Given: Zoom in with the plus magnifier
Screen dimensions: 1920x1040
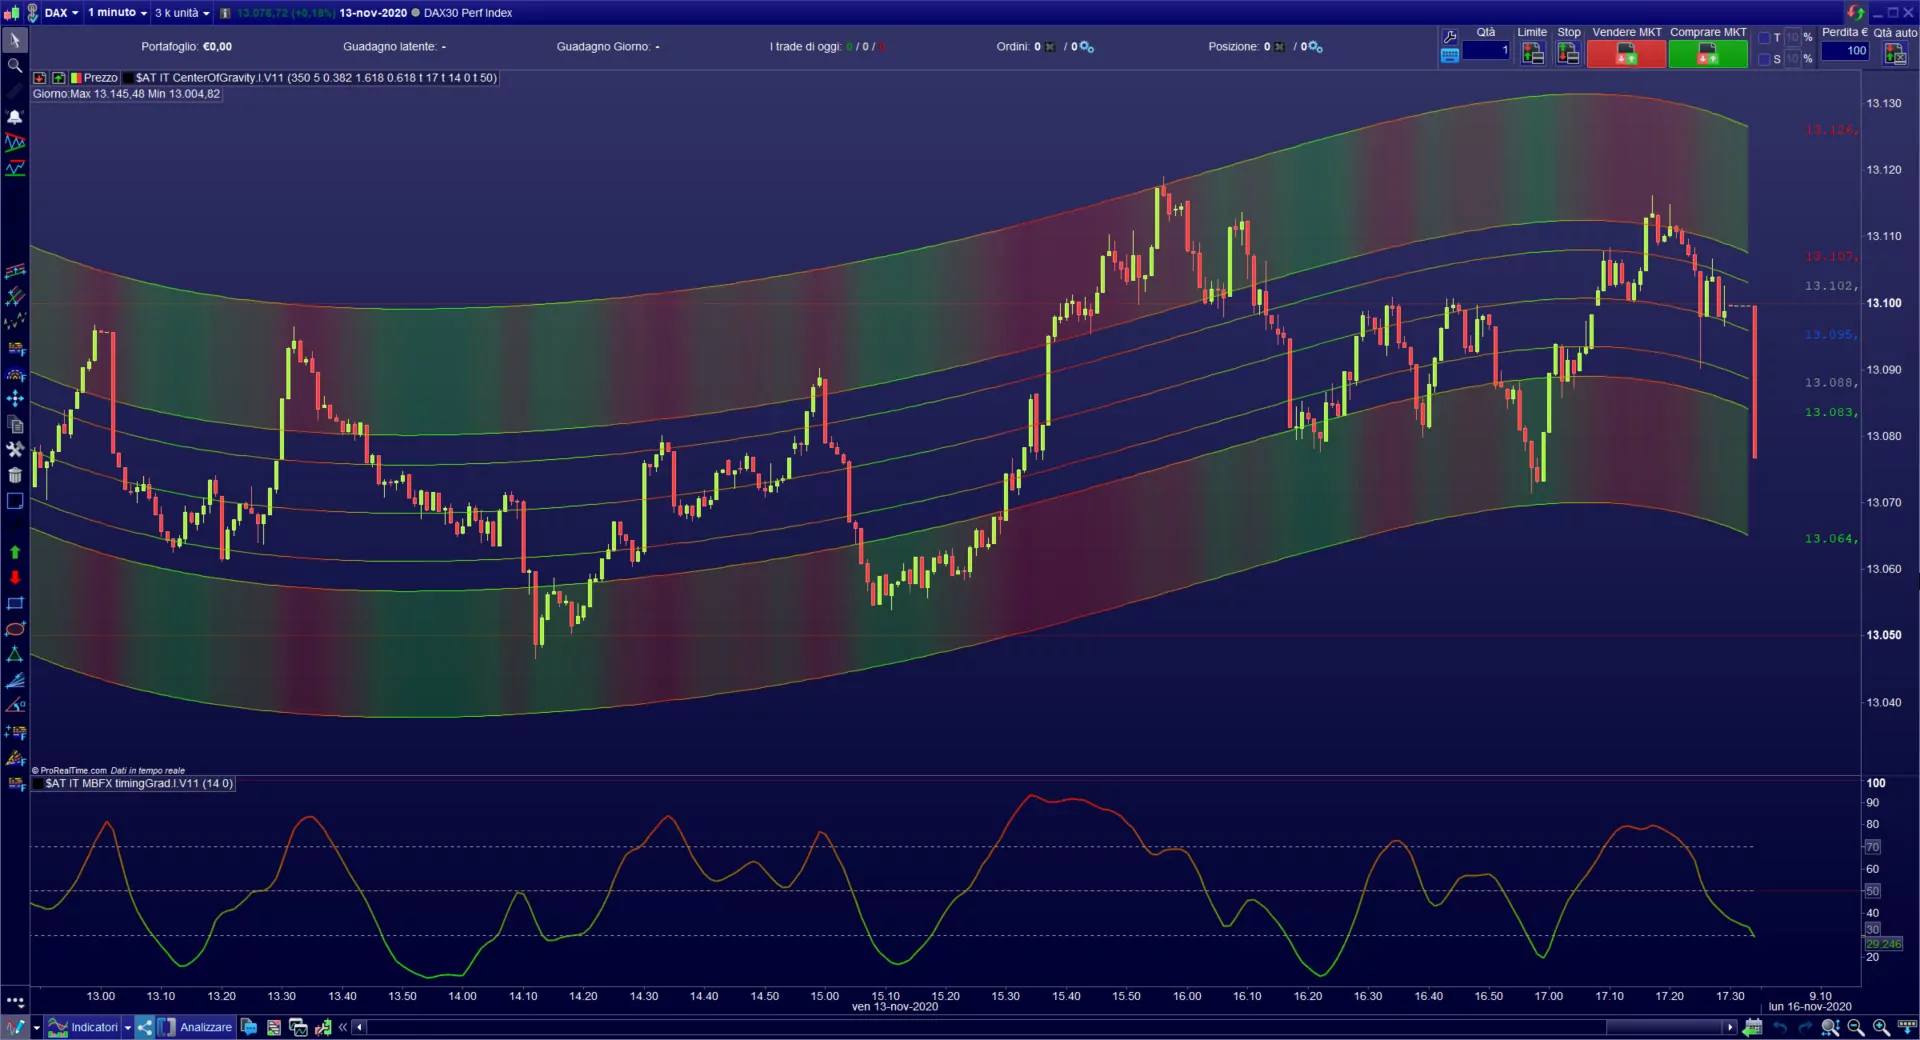Looking at the screenshot, I should [1881, 1027].
